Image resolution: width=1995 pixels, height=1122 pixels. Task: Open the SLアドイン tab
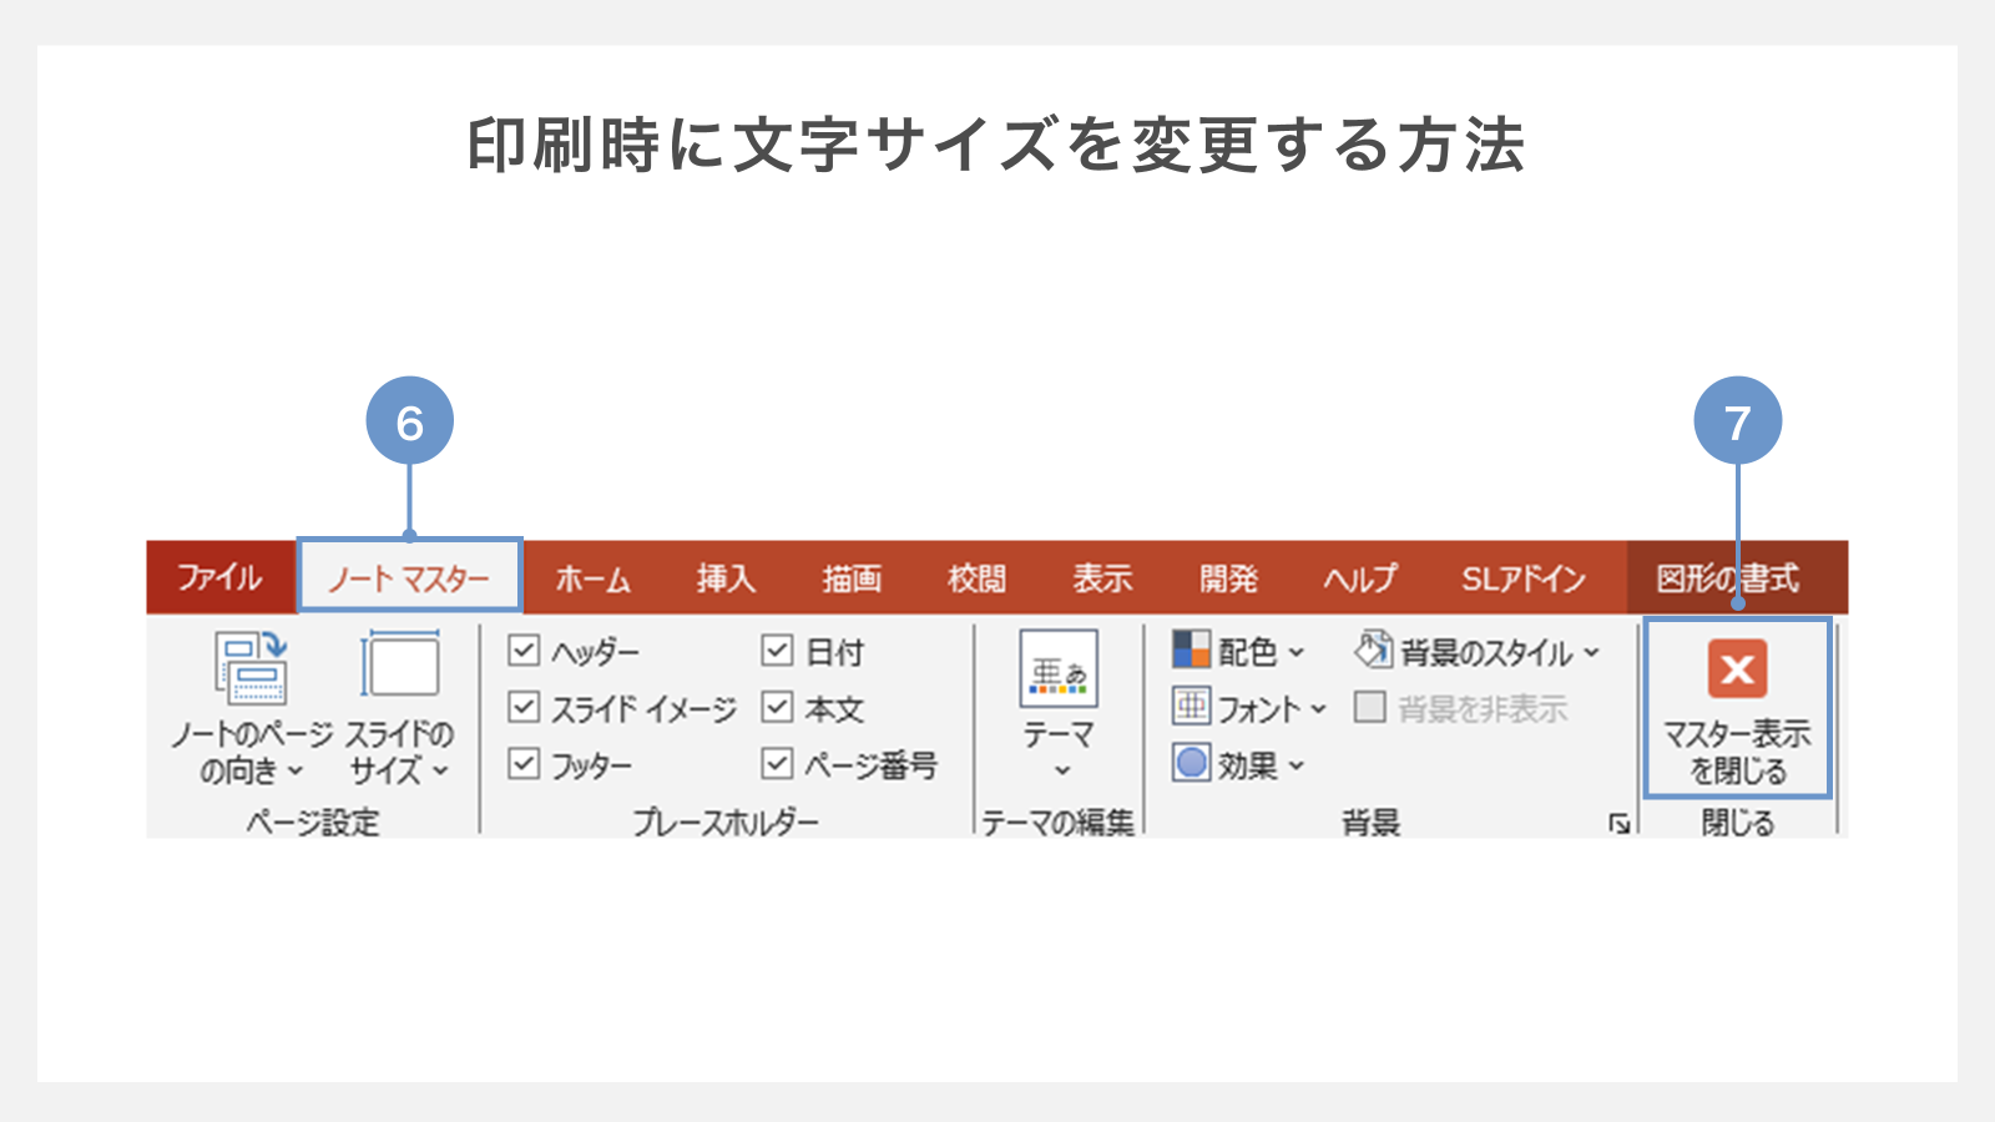pyautogui.click(x=1524, y=578)
